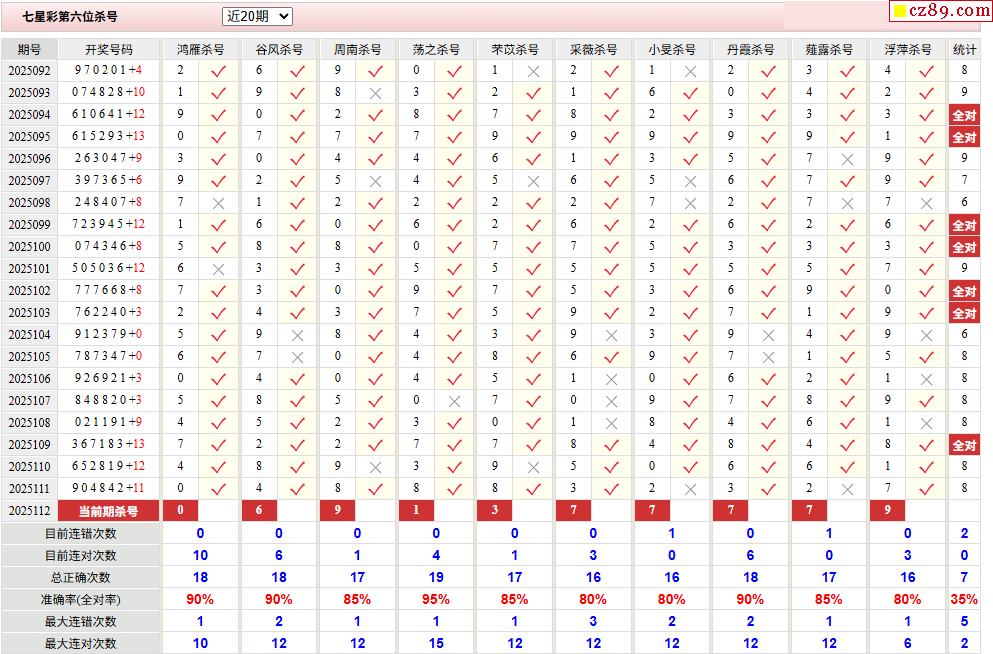Click the 谷风 cross mark in row 2025105
The height and width of the screenshot is (654, 993).
pyautogui.click(x=297, y=357)
